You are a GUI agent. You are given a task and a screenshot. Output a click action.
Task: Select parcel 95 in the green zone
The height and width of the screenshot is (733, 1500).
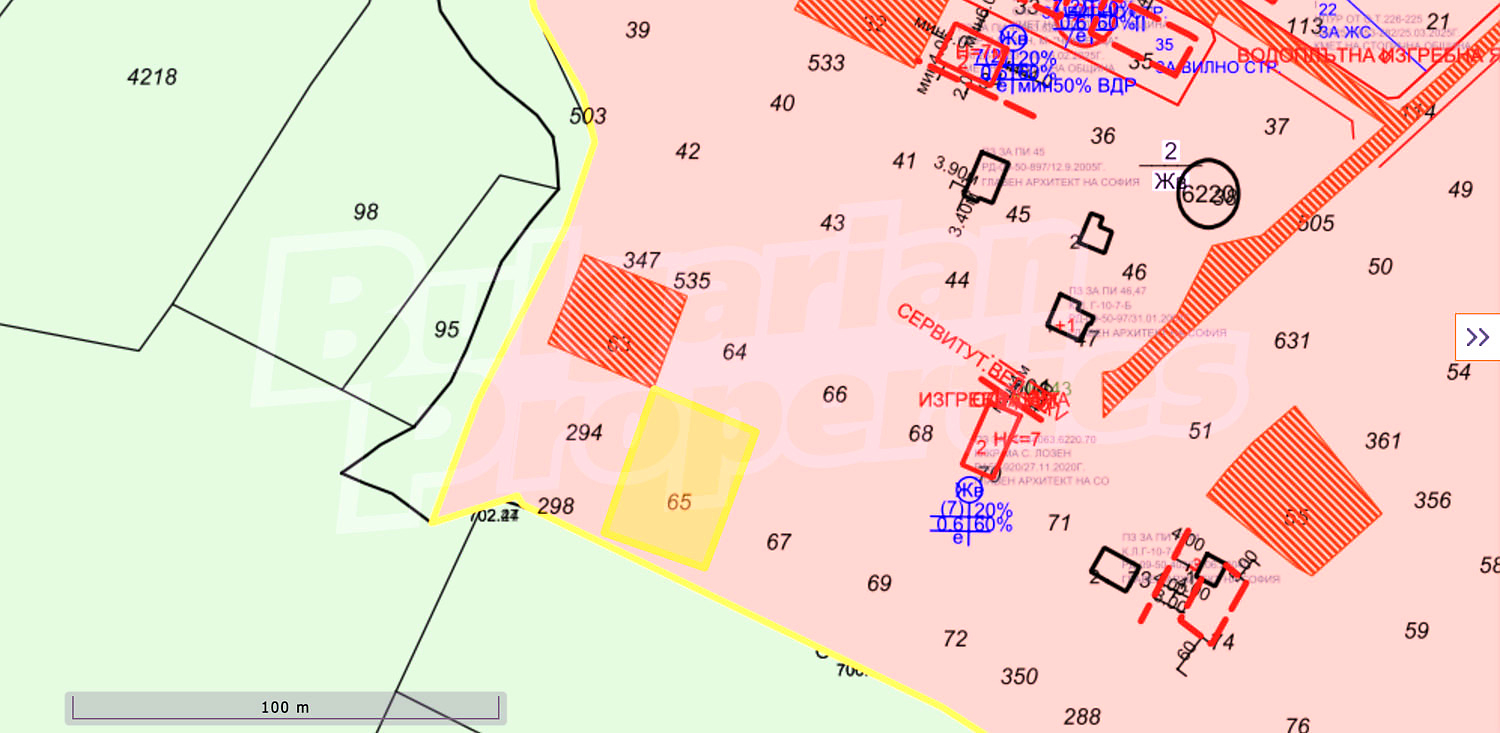click(447, 329)
